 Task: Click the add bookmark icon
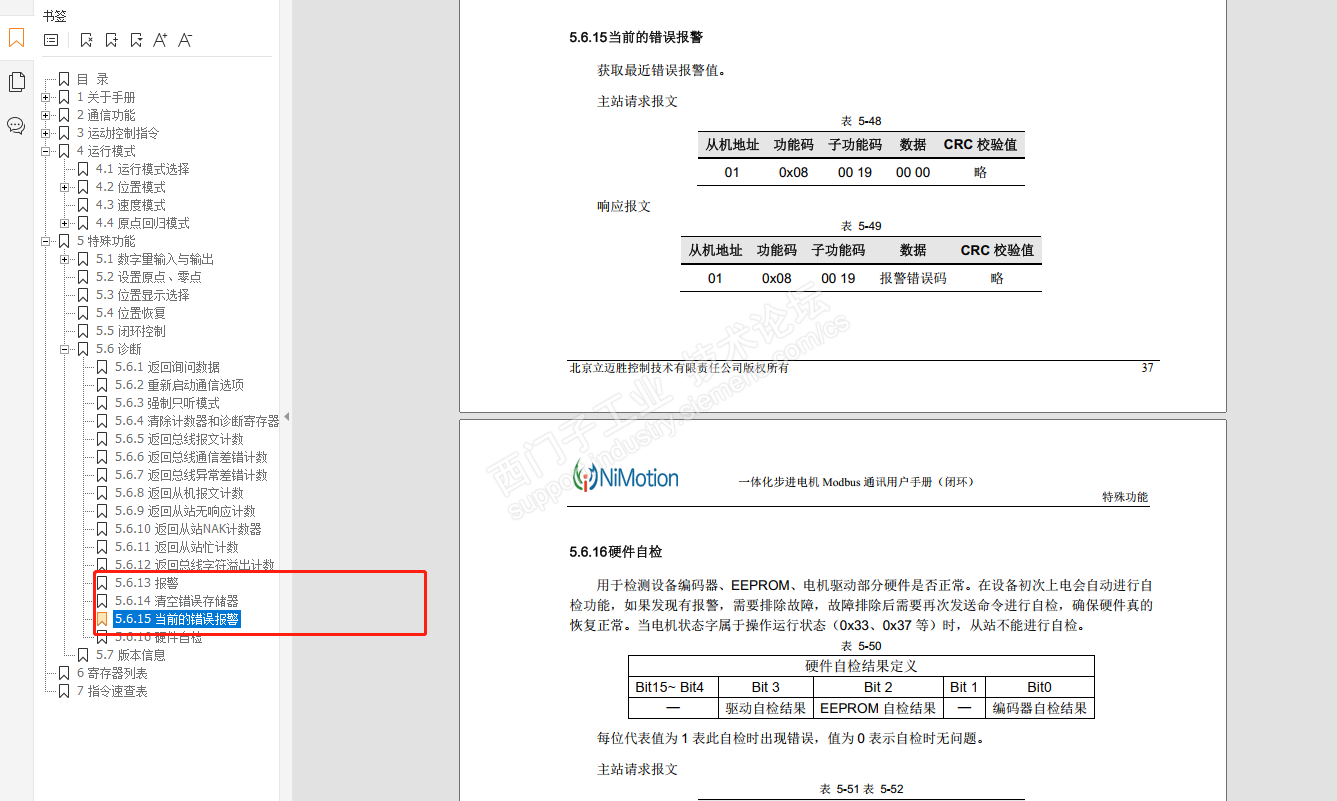[111, 40]
